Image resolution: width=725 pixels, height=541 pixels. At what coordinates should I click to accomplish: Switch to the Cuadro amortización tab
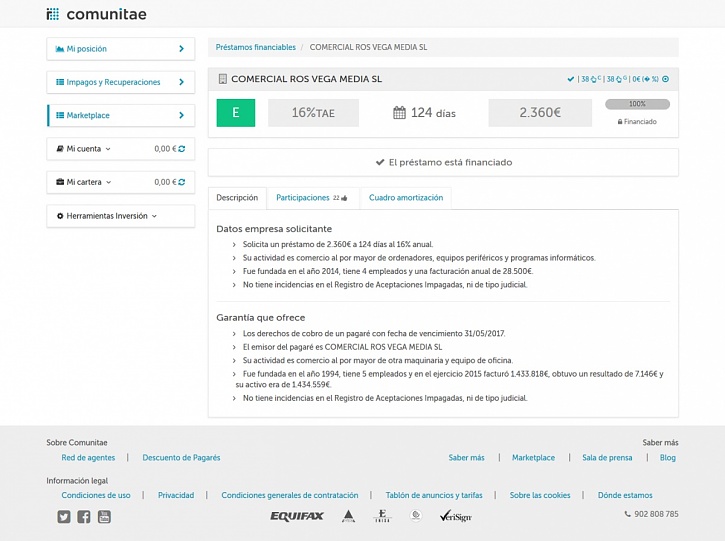click(x=405, y=198)
